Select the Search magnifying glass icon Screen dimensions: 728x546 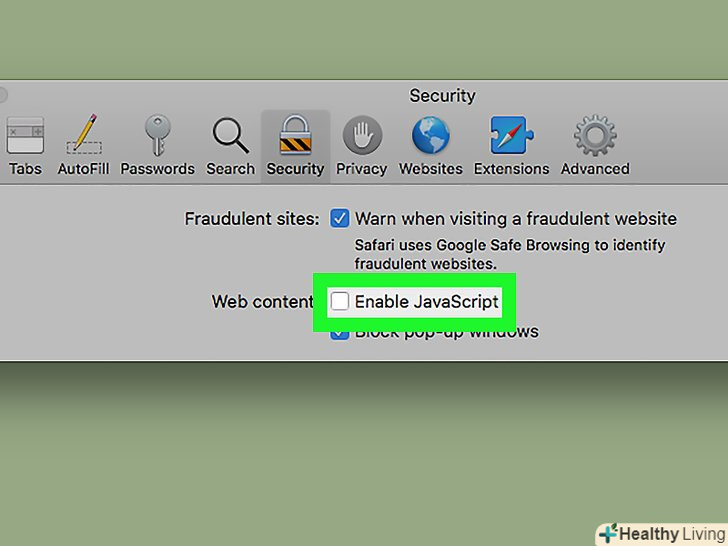[x=231, y=136]
